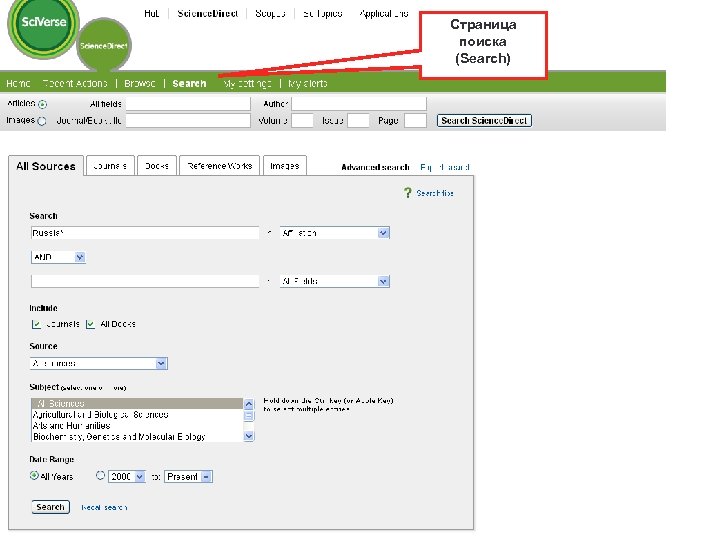Screen dimensions: 720x540
Task: Click the subject list scrollbar thumb
Action: tap(248, 416)
